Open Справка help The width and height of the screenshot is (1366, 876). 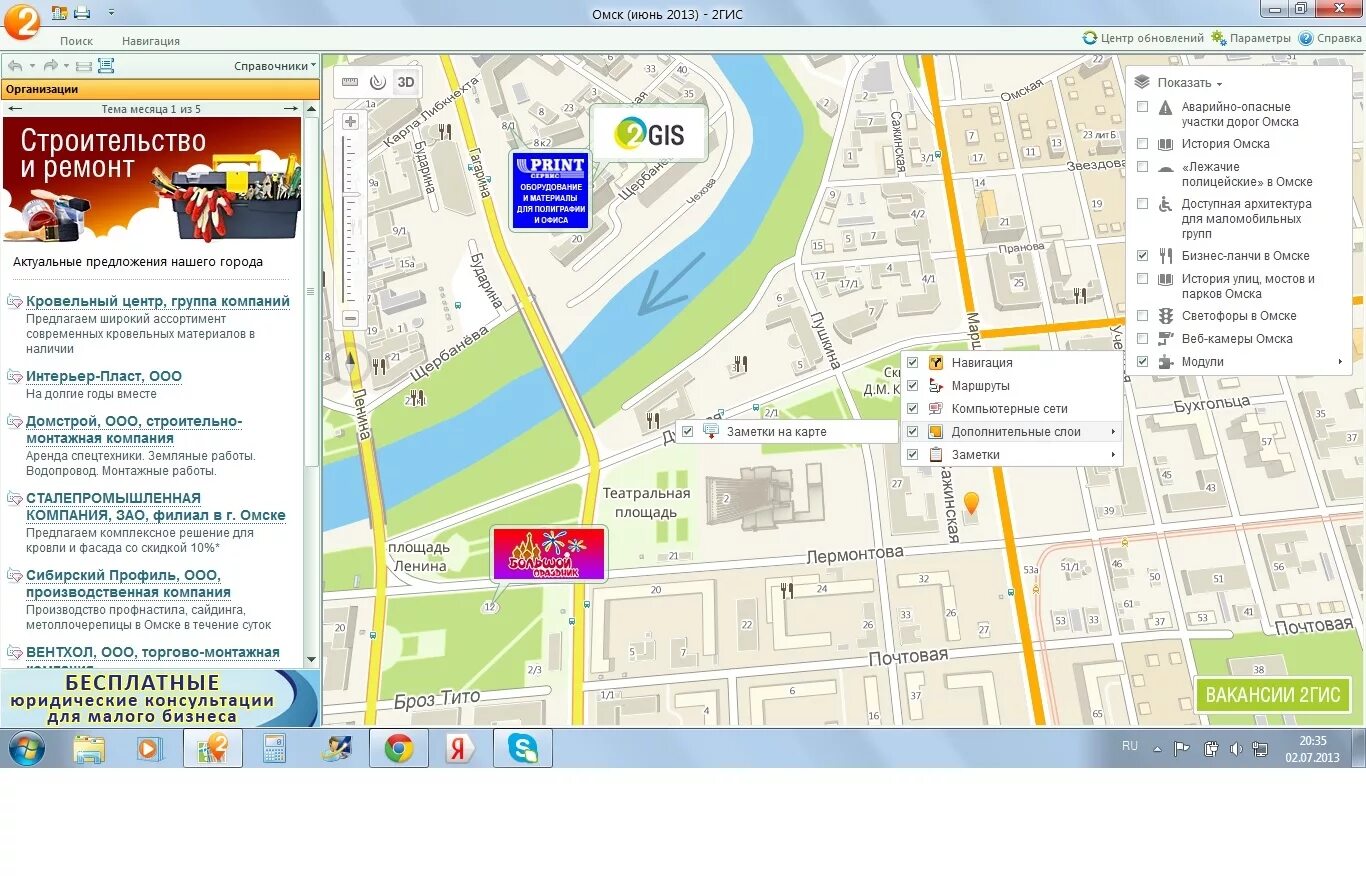(1330, 38)
